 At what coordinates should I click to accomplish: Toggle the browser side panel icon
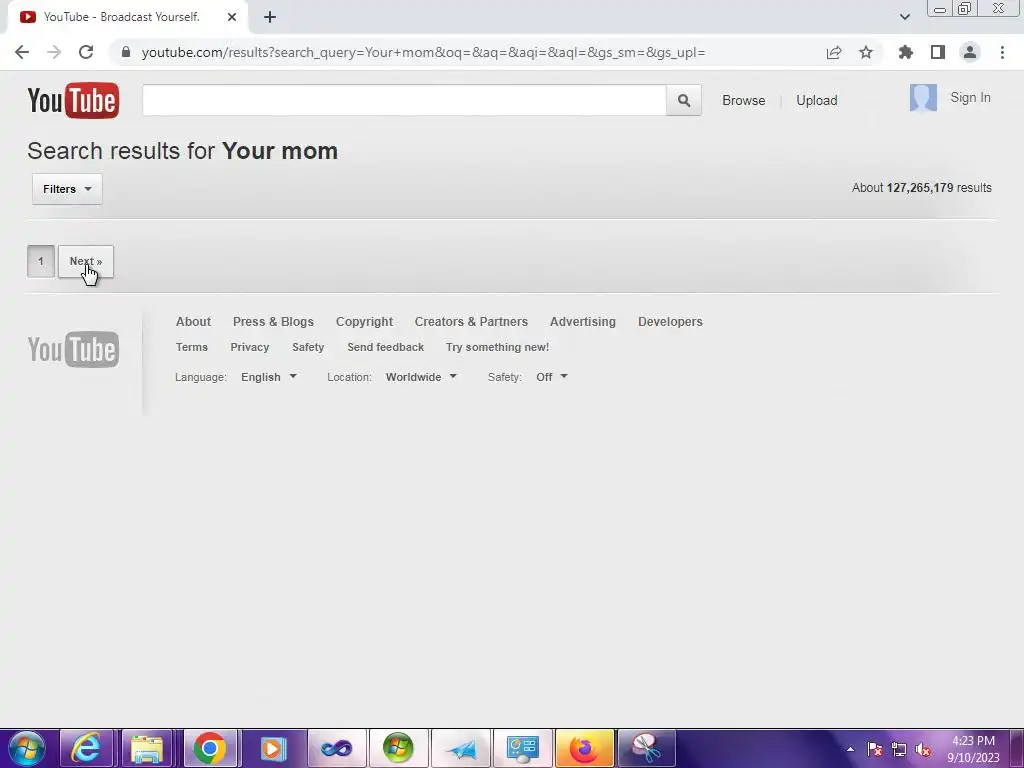[938, 52]
